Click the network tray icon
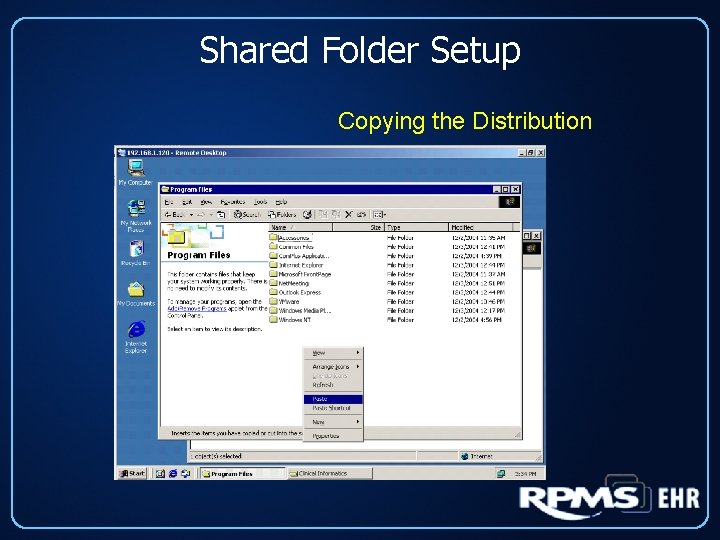720x540 pixels. point(501,473)
